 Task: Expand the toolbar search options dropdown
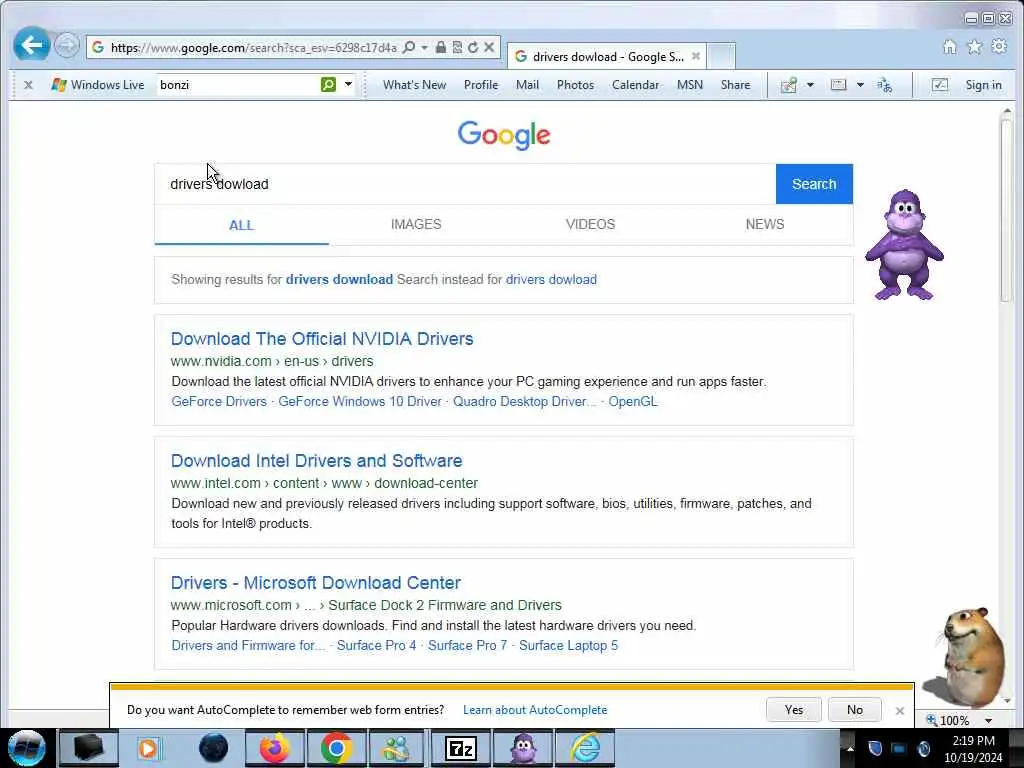click(349, 84)
